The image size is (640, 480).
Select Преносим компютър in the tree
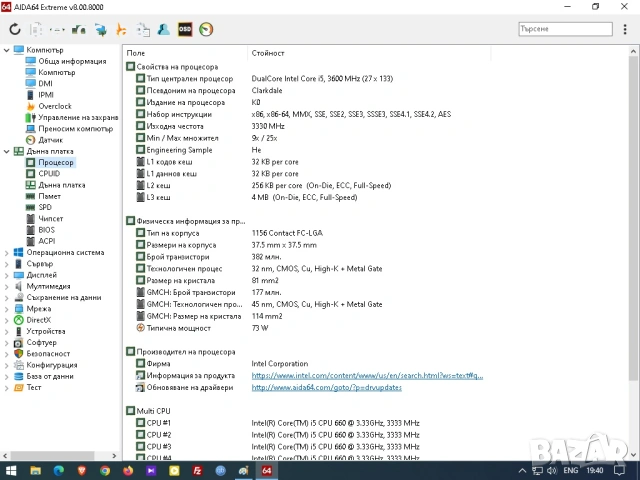click(x=76, y=129)
